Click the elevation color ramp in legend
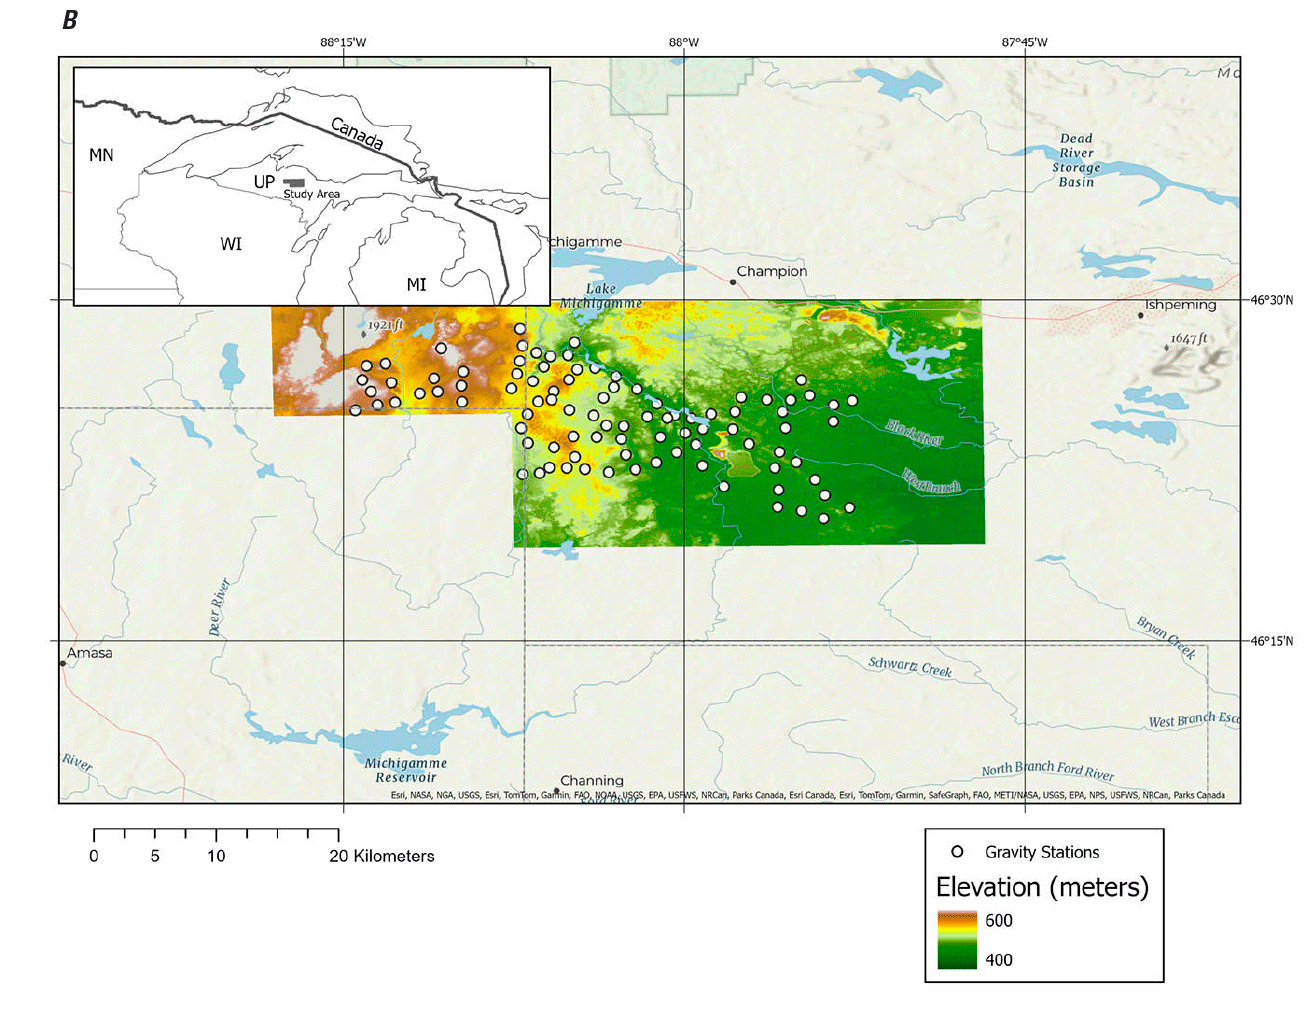The width and height of the screenshot is (1306, 1012). [x=956, y=940]
